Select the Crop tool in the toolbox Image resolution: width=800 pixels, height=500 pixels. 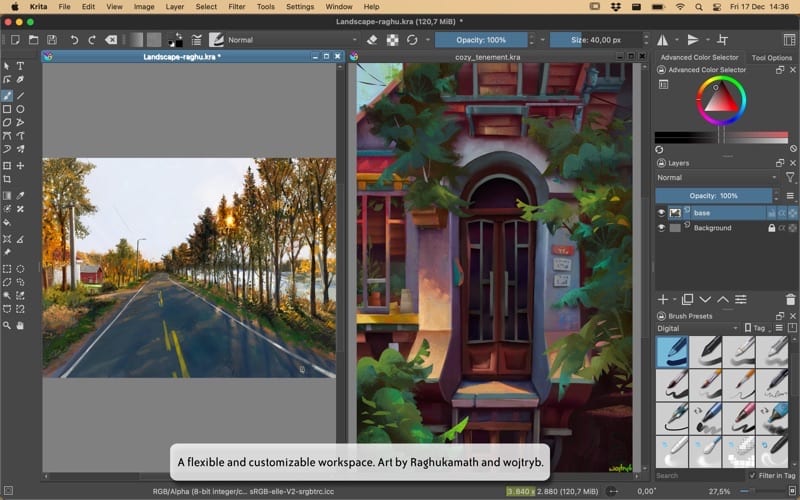tap(7, 179)
